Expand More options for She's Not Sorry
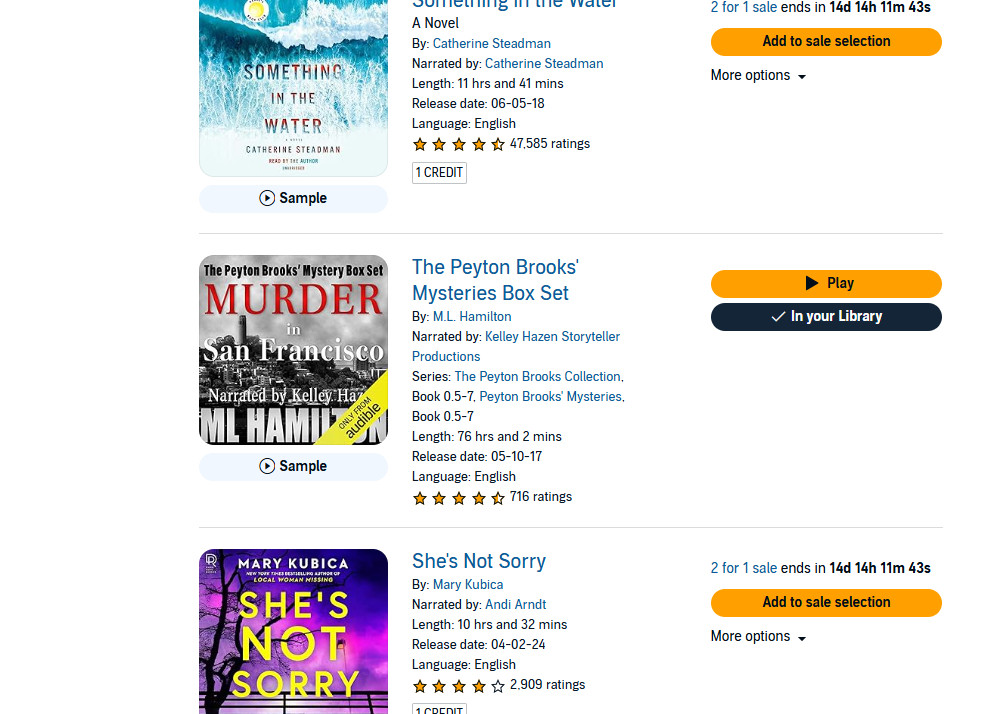The width and height of the screenshot is (1003, 714). click(x=758, y=637)
